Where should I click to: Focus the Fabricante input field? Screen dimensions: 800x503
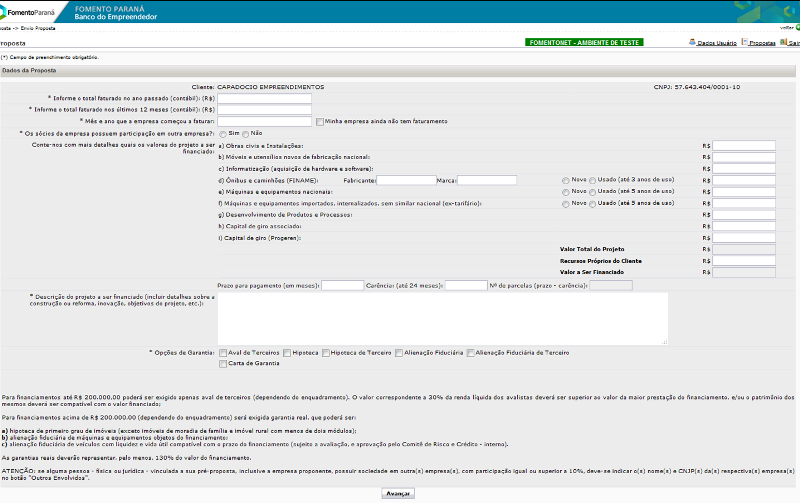[406, 180]
